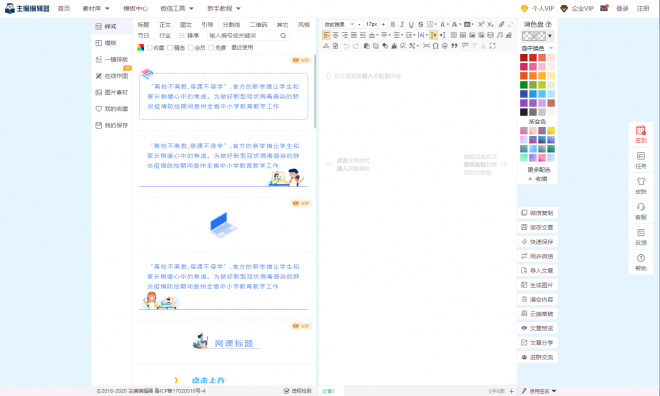Open font color dropdown arrow
This screenshot has width=660, height=396.
447,24
